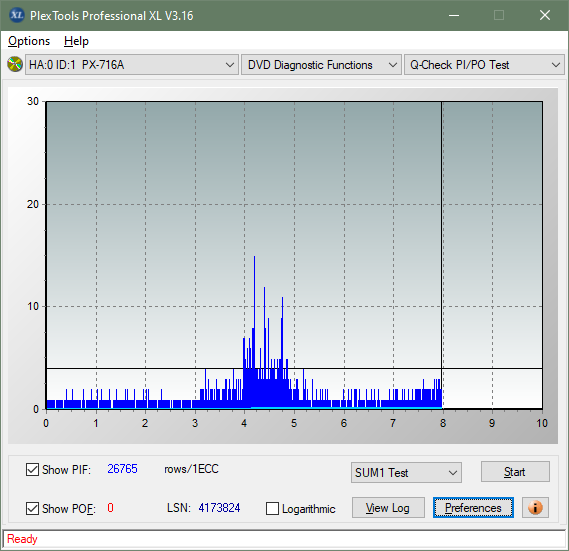Click the maximize window icon

coord(499,15)
